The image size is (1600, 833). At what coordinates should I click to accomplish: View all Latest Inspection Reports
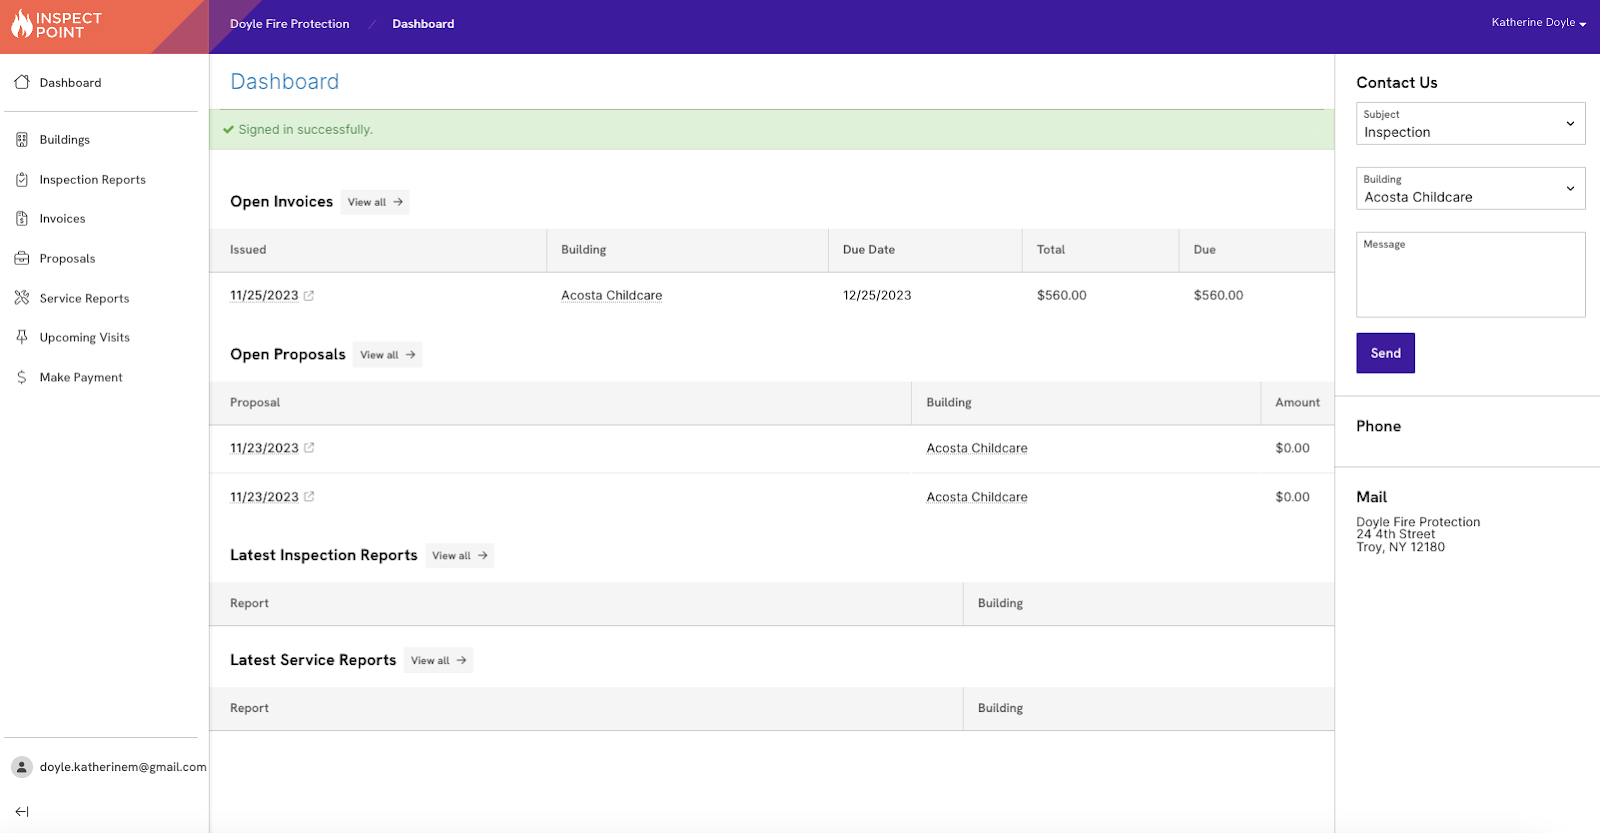(460, 556)
